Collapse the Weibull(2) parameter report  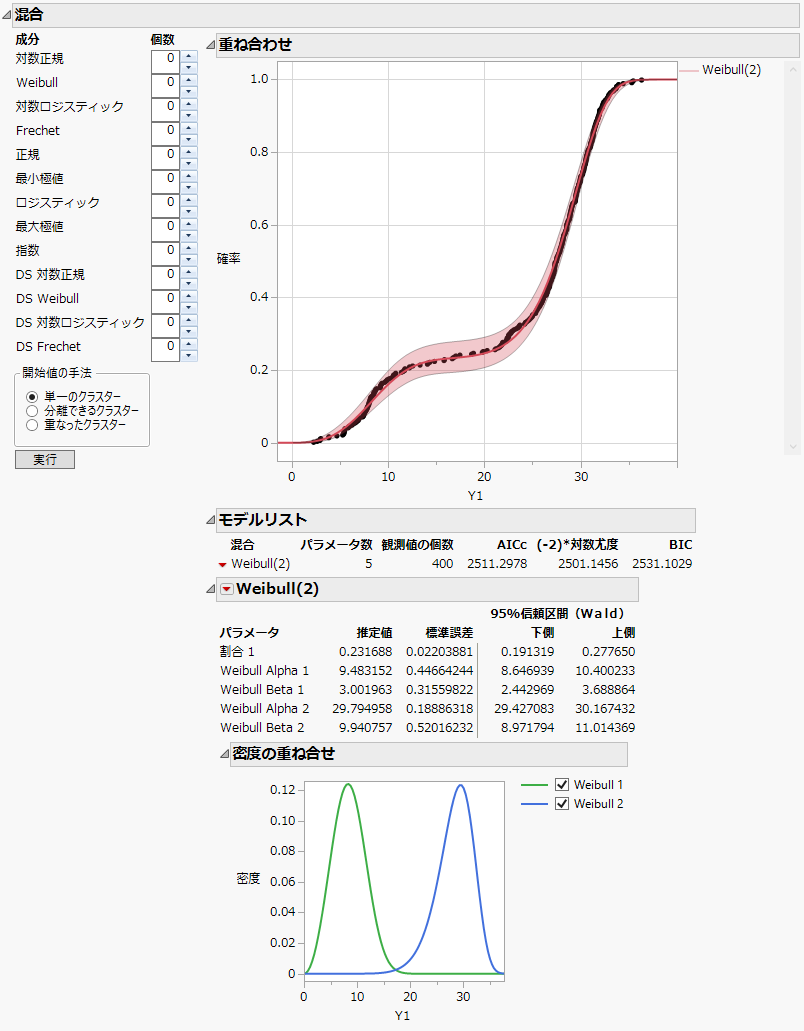[210, 588]
